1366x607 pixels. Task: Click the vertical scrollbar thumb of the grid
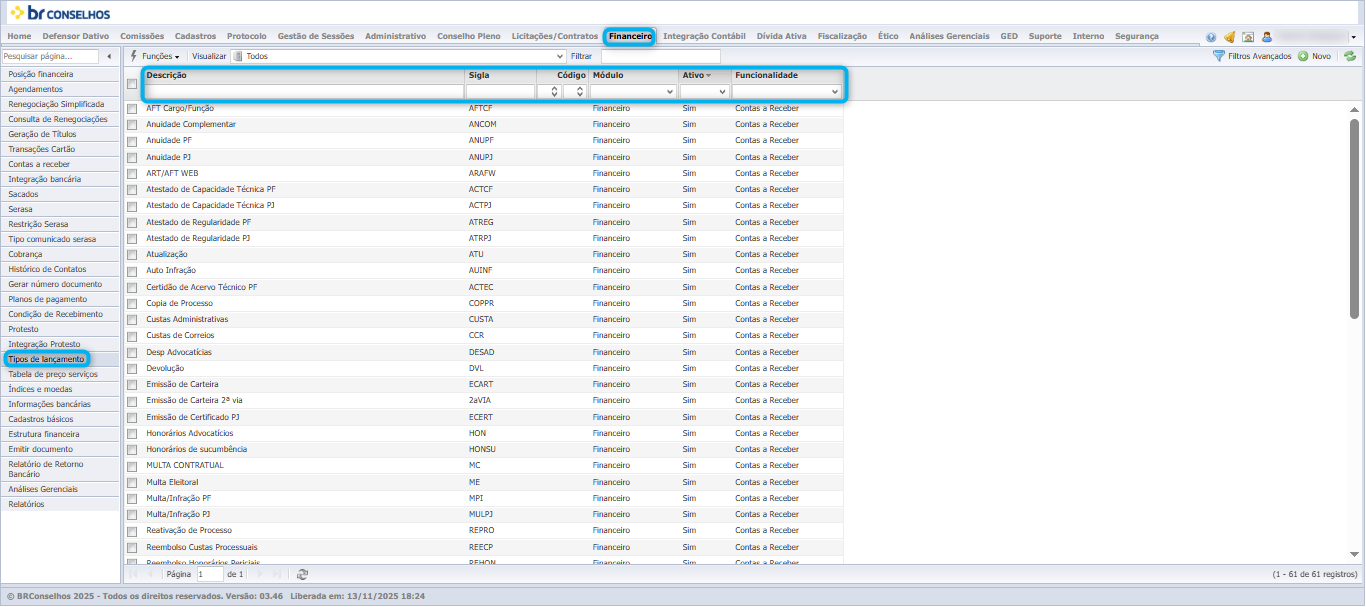click(1354, 218)
